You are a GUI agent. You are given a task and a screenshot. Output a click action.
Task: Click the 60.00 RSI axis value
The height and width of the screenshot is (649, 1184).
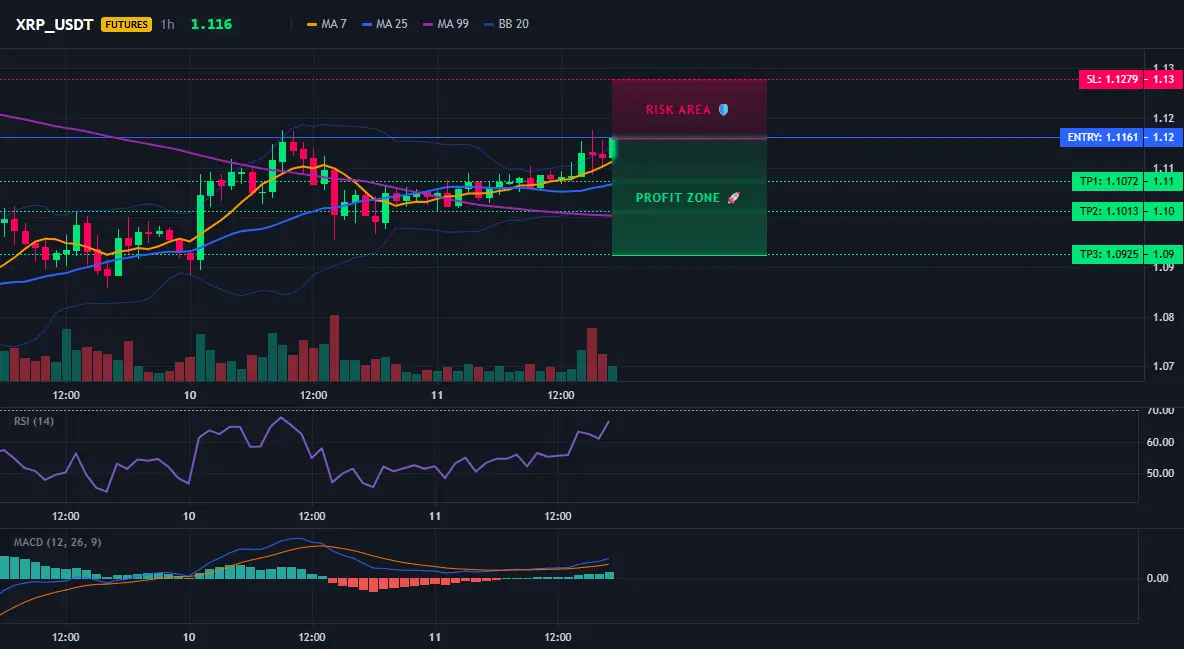coord(1161,442)
